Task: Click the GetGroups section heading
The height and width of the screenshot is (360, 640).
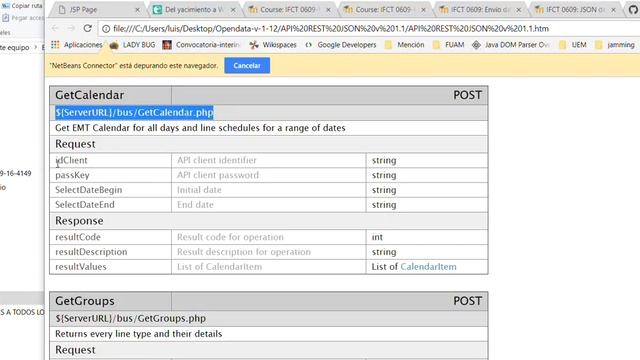Action: coord(85,301)
